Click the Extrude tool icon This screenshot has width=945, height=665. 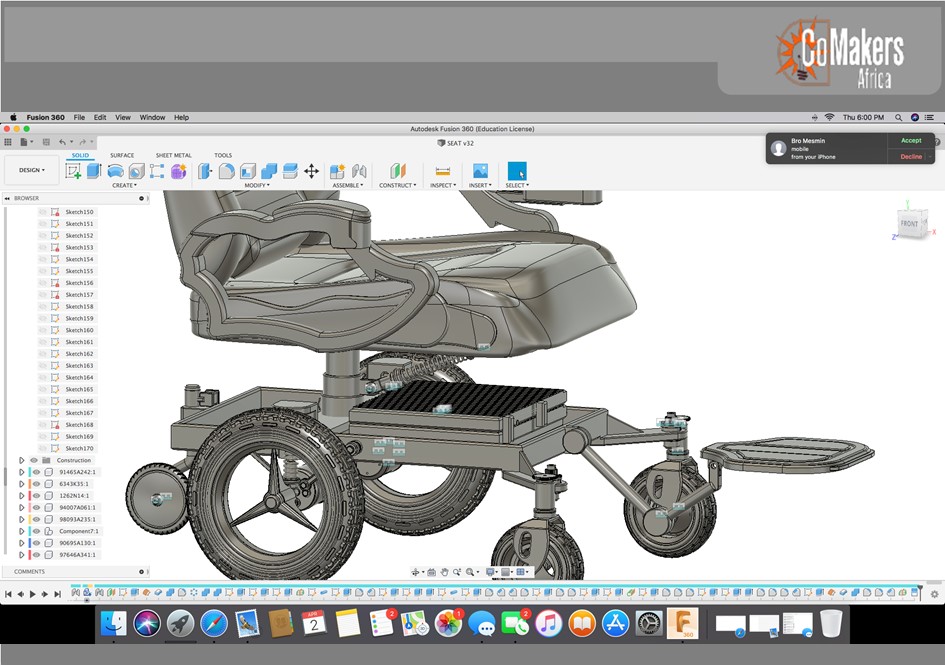point(94,171)
